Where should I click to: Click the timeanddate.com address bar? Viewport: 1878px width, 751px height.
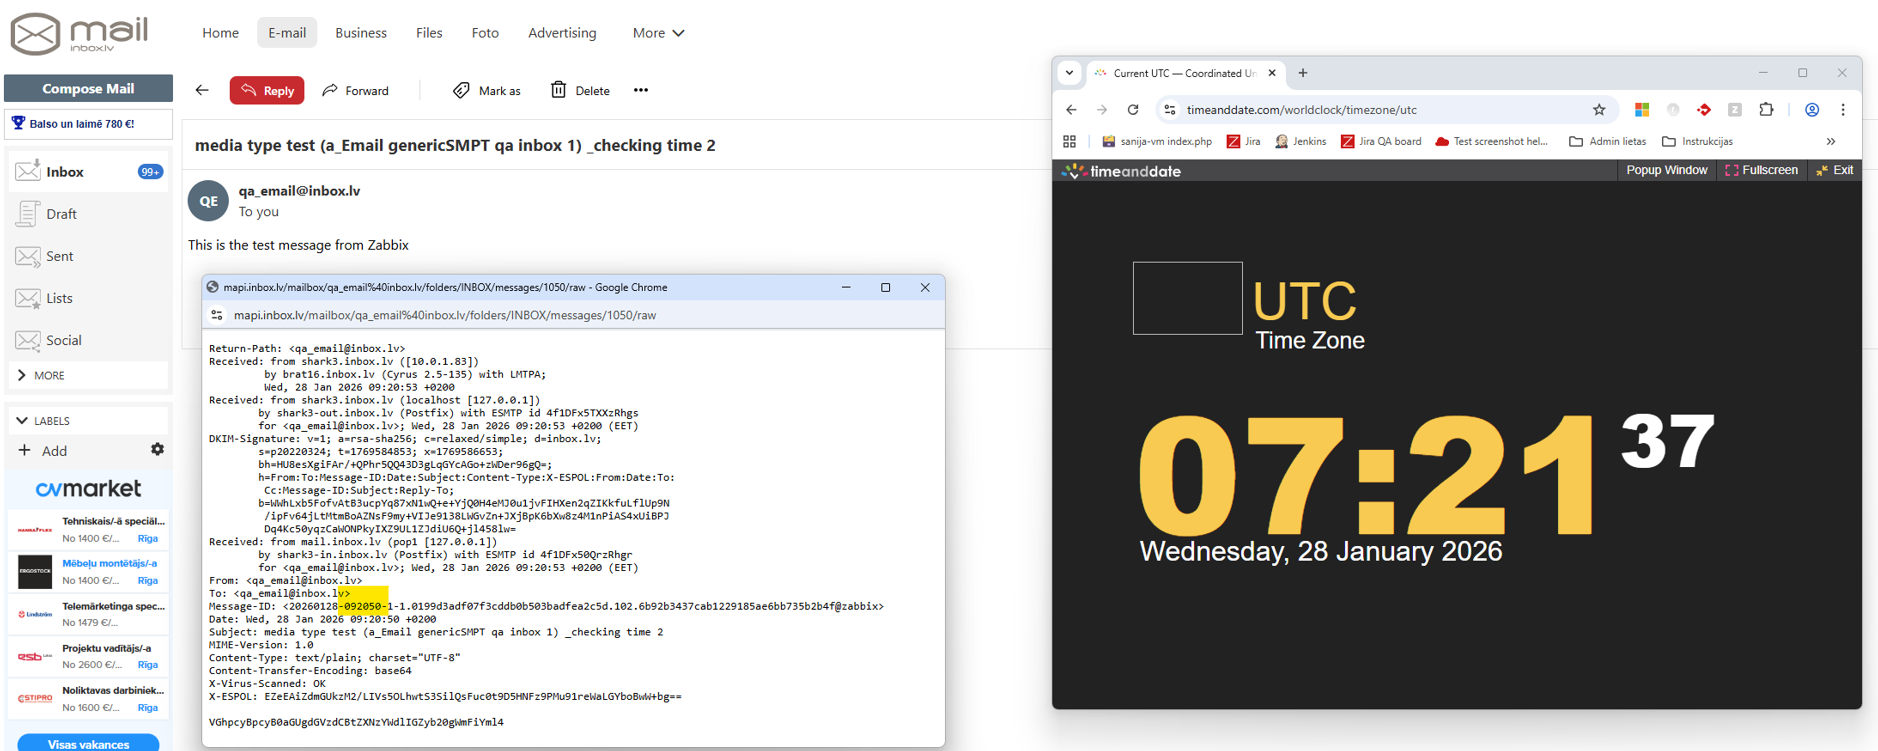point(1380,110)
